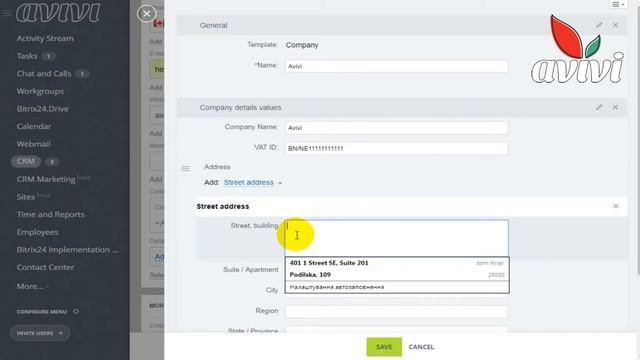Open autofill settings (Налаштування автозаповнення)
The height and width of the screenshot is (360, 640).
point(397,287)
